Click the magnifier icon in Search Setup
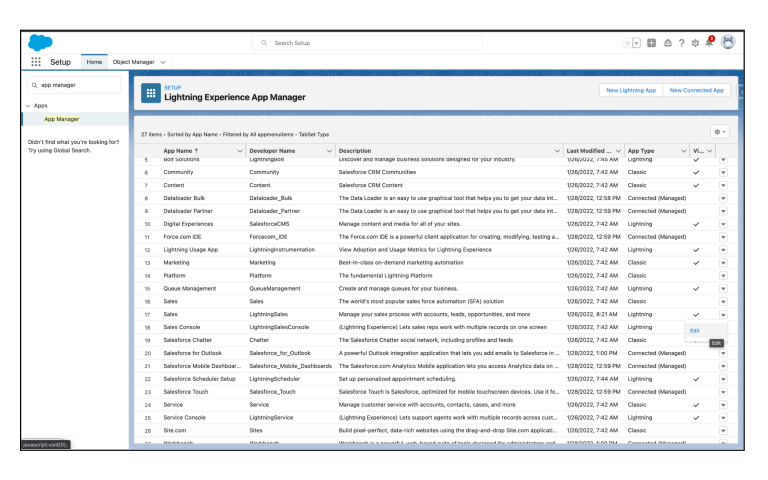The image size is (768, 480). click(x=264, y=43)
